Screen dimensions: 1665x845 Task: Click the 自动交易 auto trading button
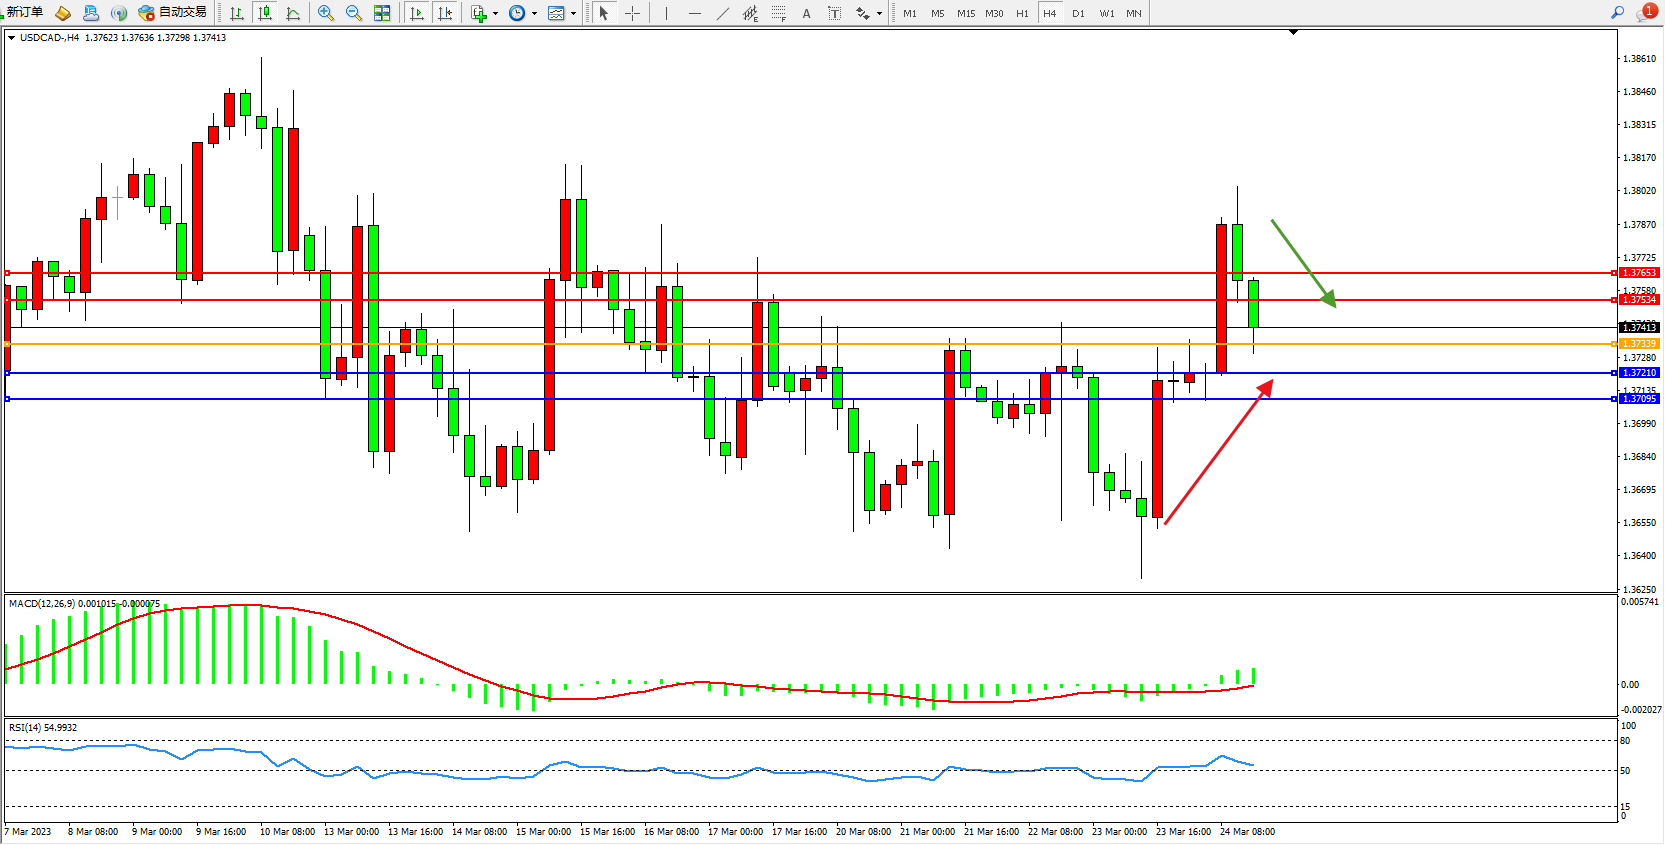173,12
